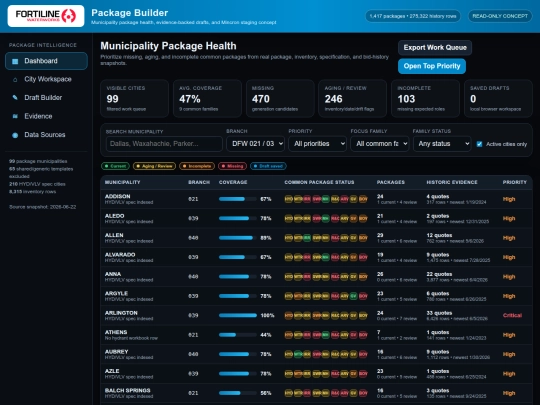
Task: Click the MTR badge in the AUBREY row
Action: (298, 354)
